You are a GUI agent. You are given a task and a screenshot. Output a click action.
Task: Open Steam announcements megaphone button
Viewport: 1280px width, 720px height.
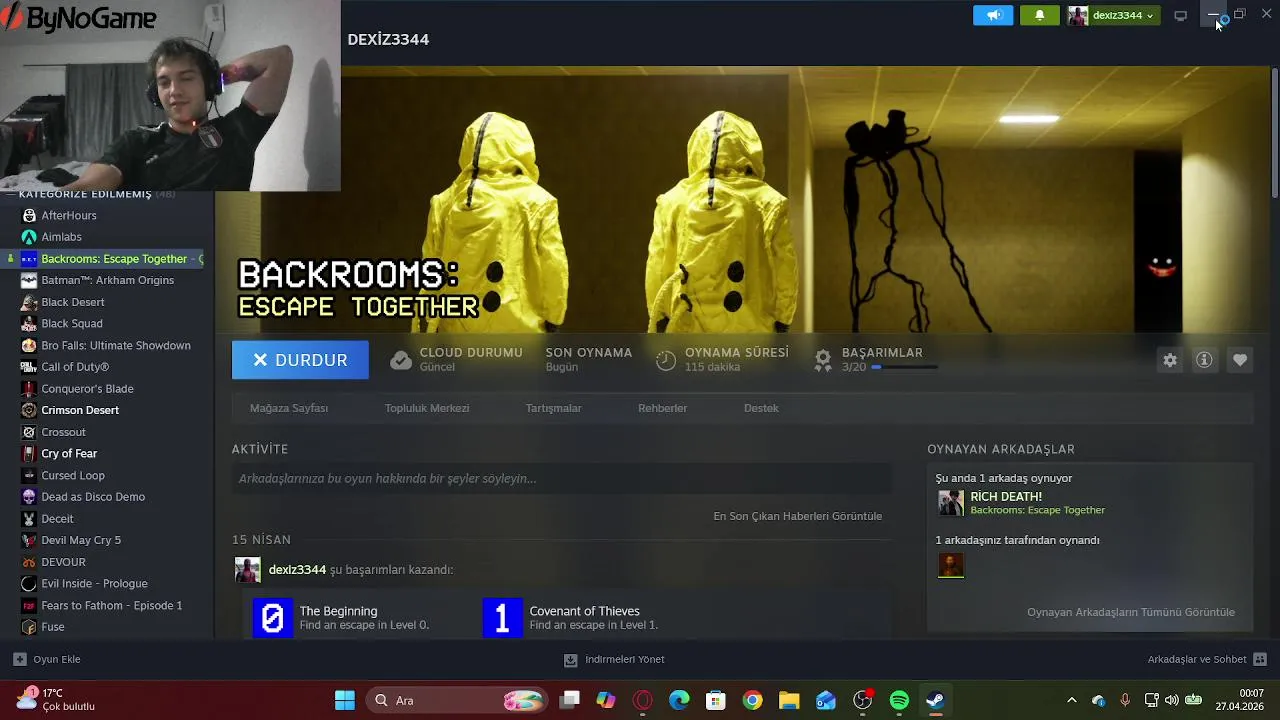[993, 15]
